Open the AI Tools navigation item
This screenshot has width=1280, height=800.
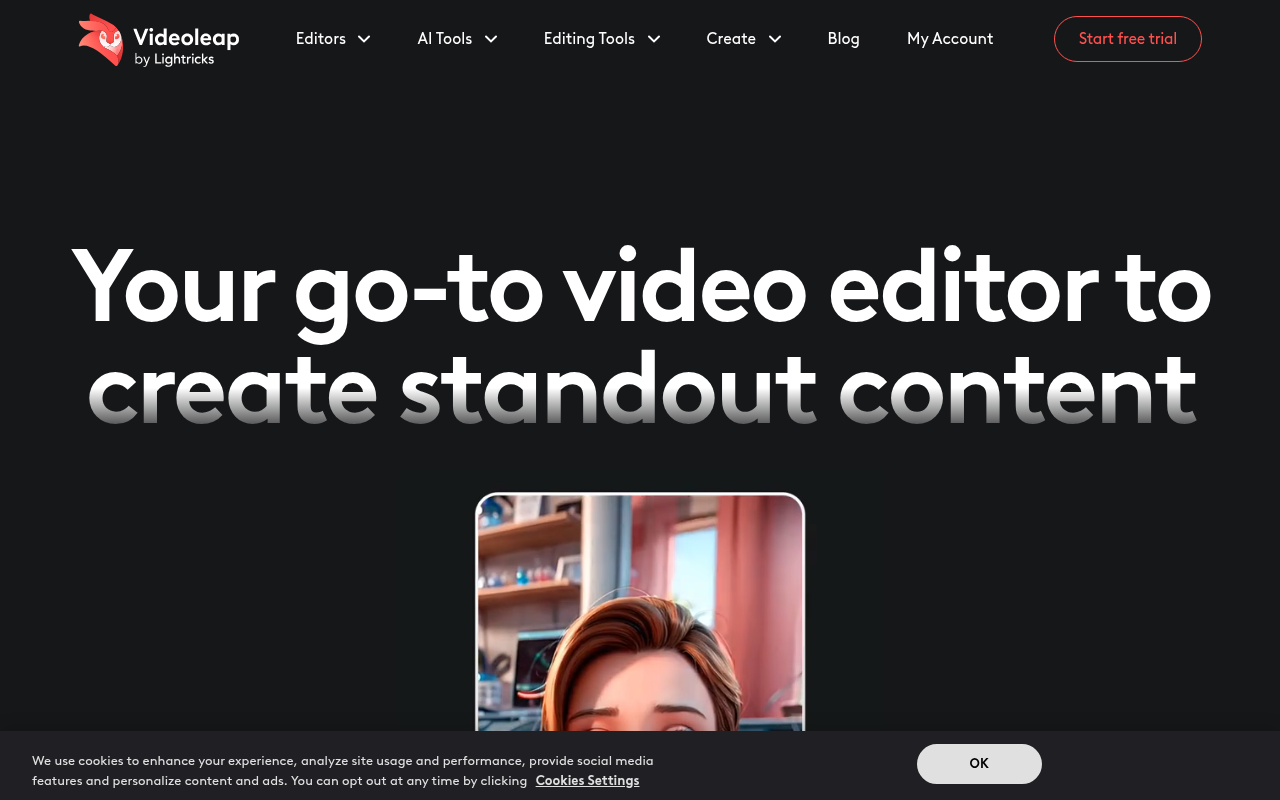point(445,39)
